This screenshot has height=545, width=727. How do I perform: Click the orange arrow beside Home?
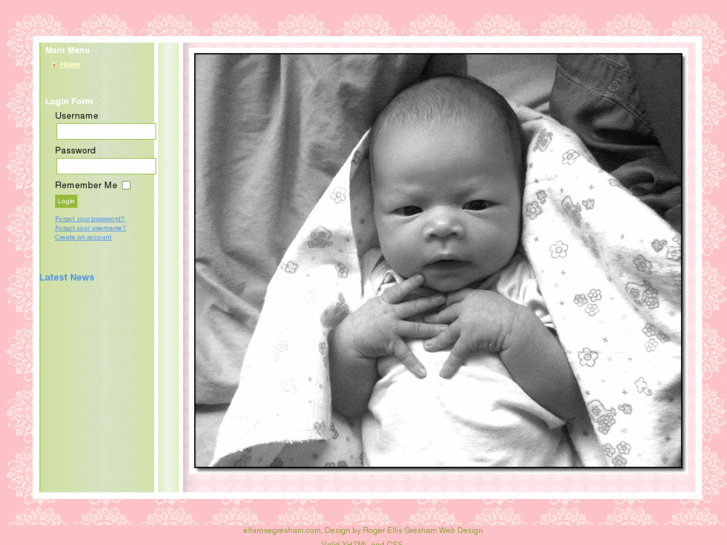pyautogui.click(x=54, y=65)
